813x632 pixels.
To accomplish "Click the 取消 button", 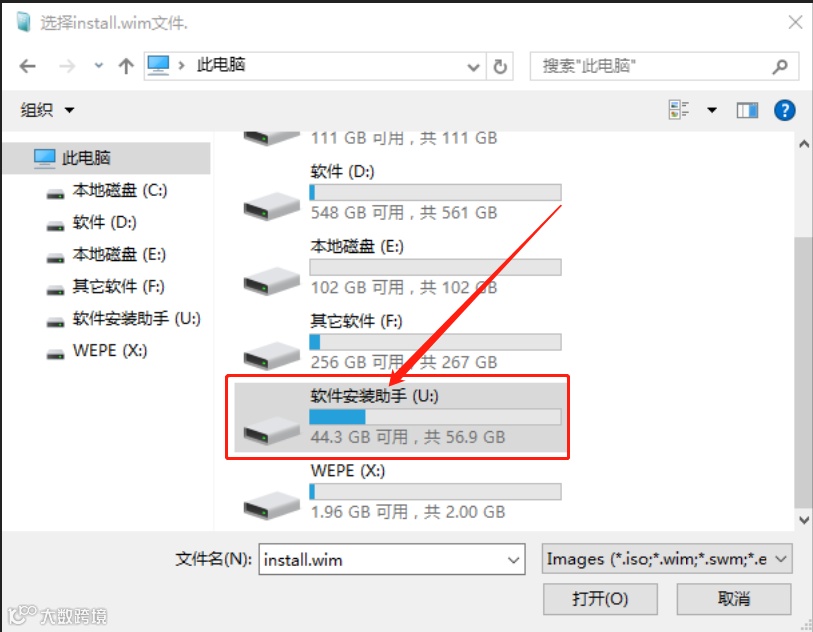I will tap(734, 599).
